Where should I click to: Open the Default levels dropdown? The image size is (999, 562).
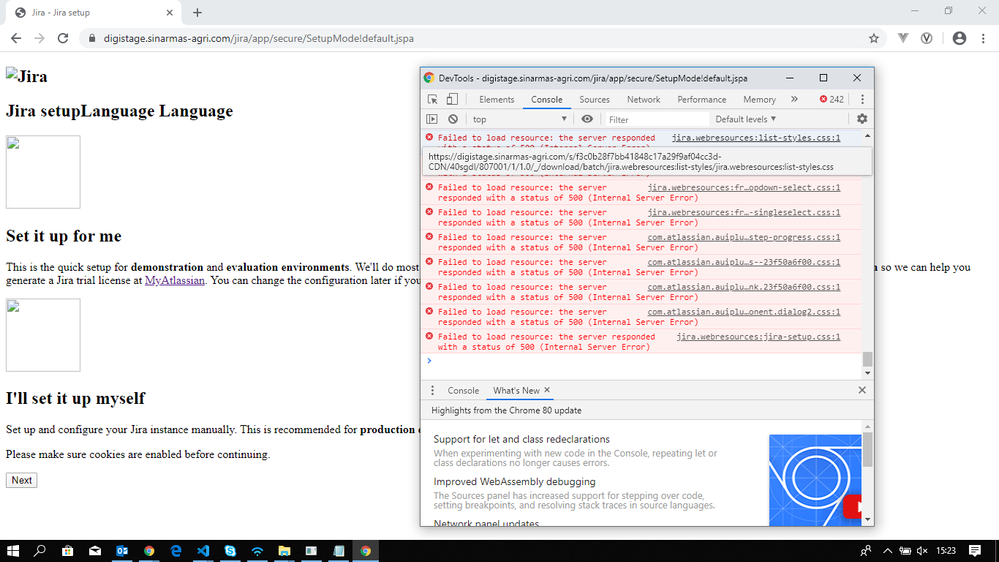pos(745,119)
